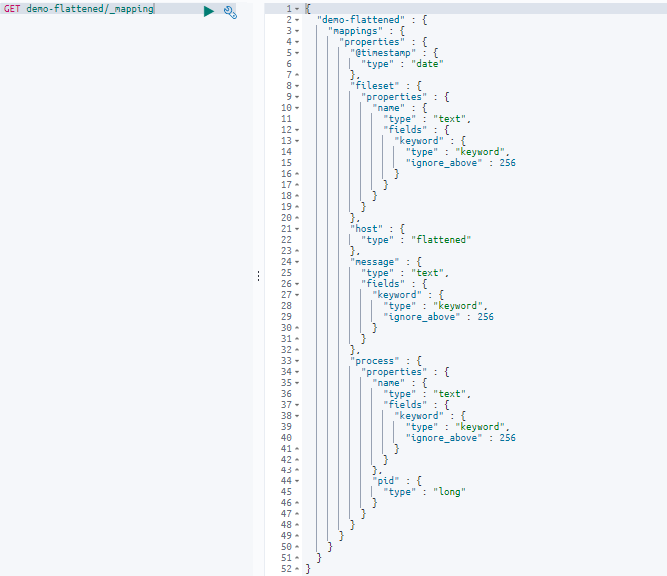
Task: Click the fold-end arrow at line 43
Action: [297, 470]
